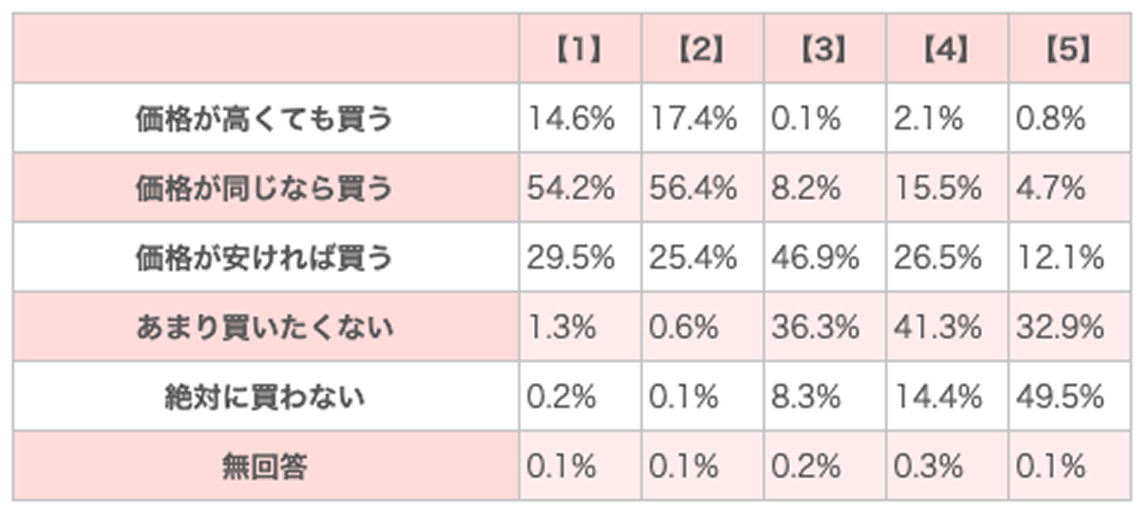Select the あまり買いたくない row label
The image size is (1144, 511).
point(264,327)
